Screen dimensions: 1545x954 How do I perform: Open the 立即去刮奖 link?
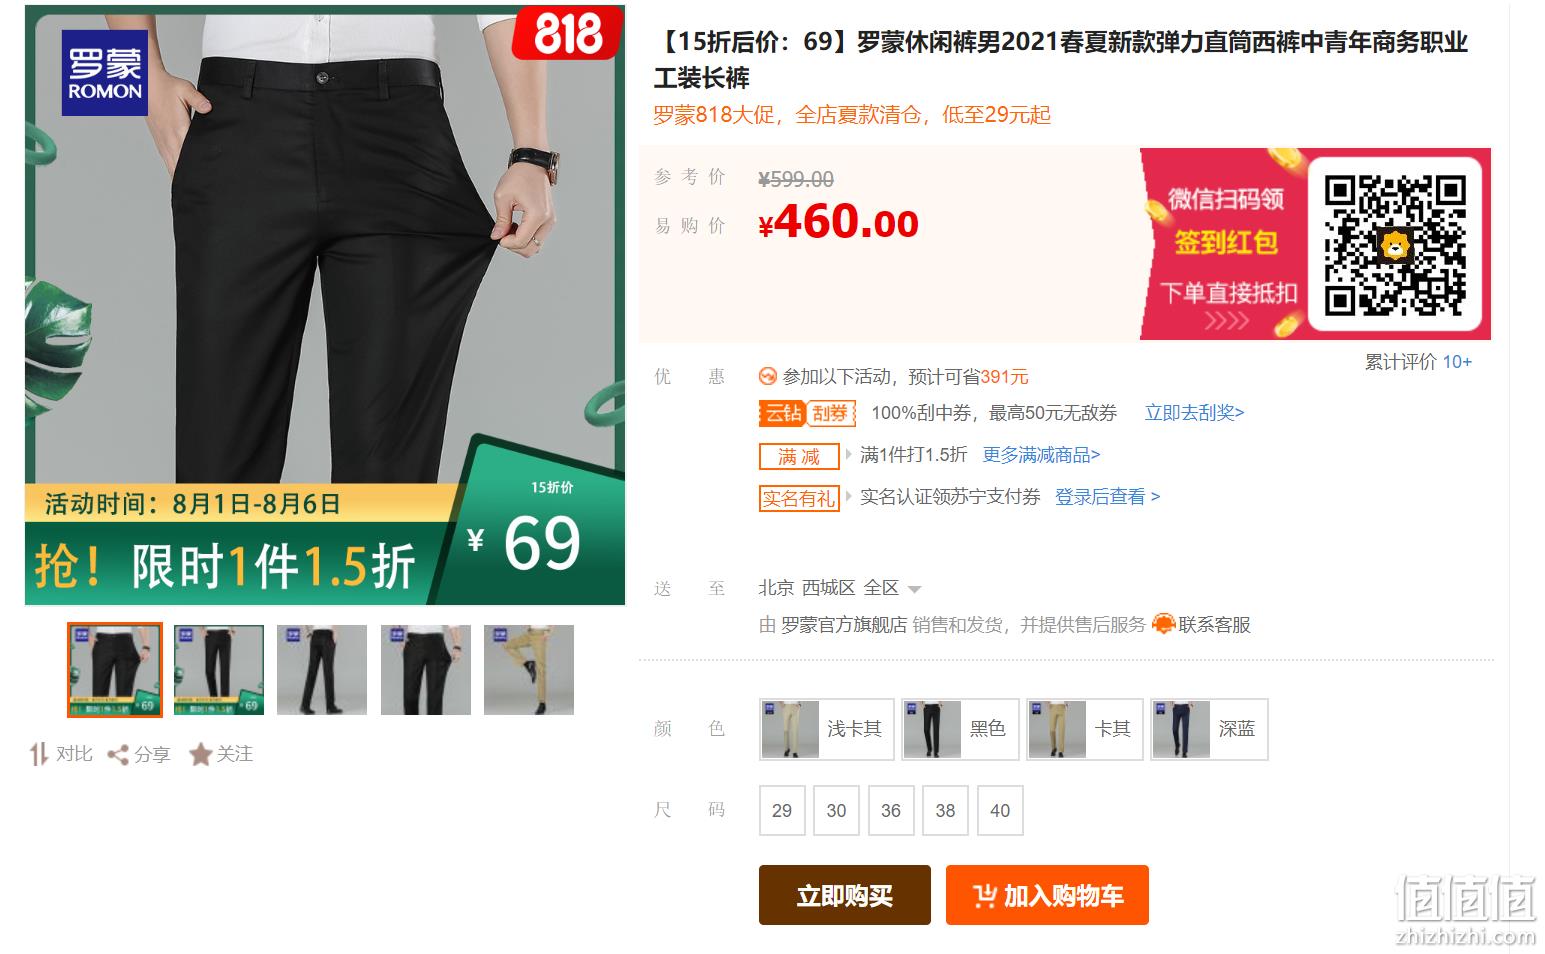tap(1194, 413)
